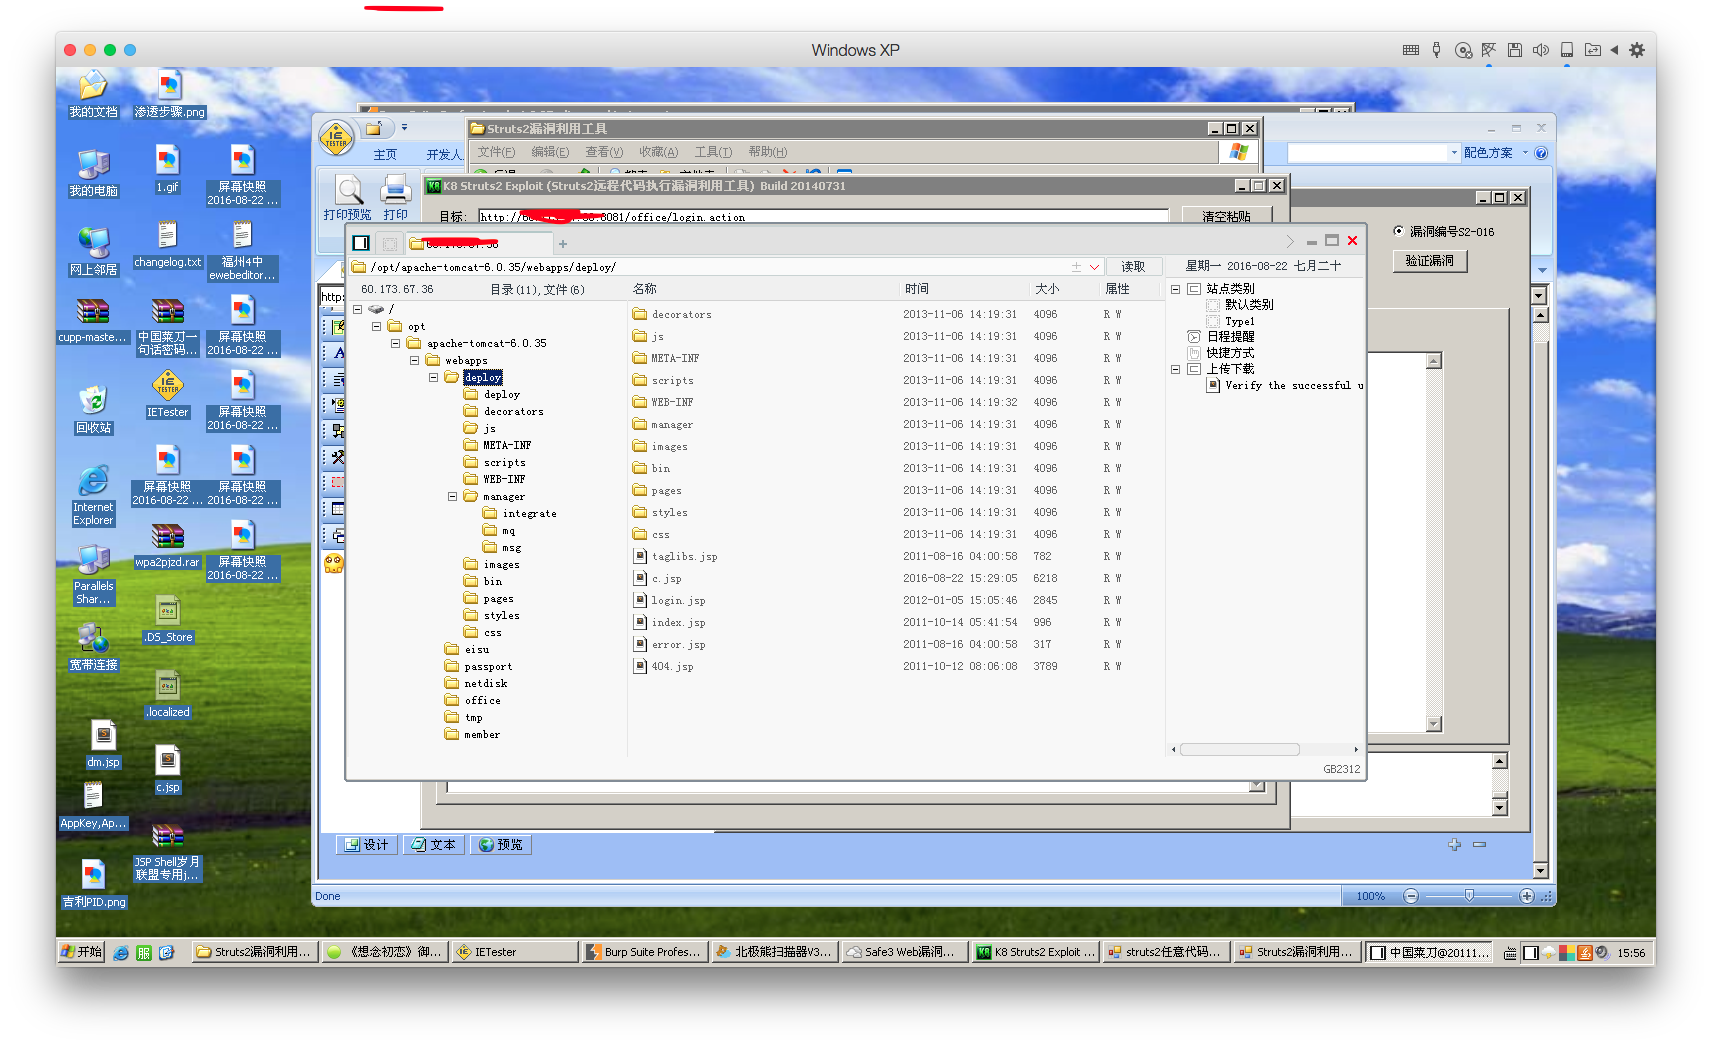Click the zoom-out minus button at 100%
Viewport: 1712px width, 1047px height.
pyautogui.click(x=1411, y=896)
